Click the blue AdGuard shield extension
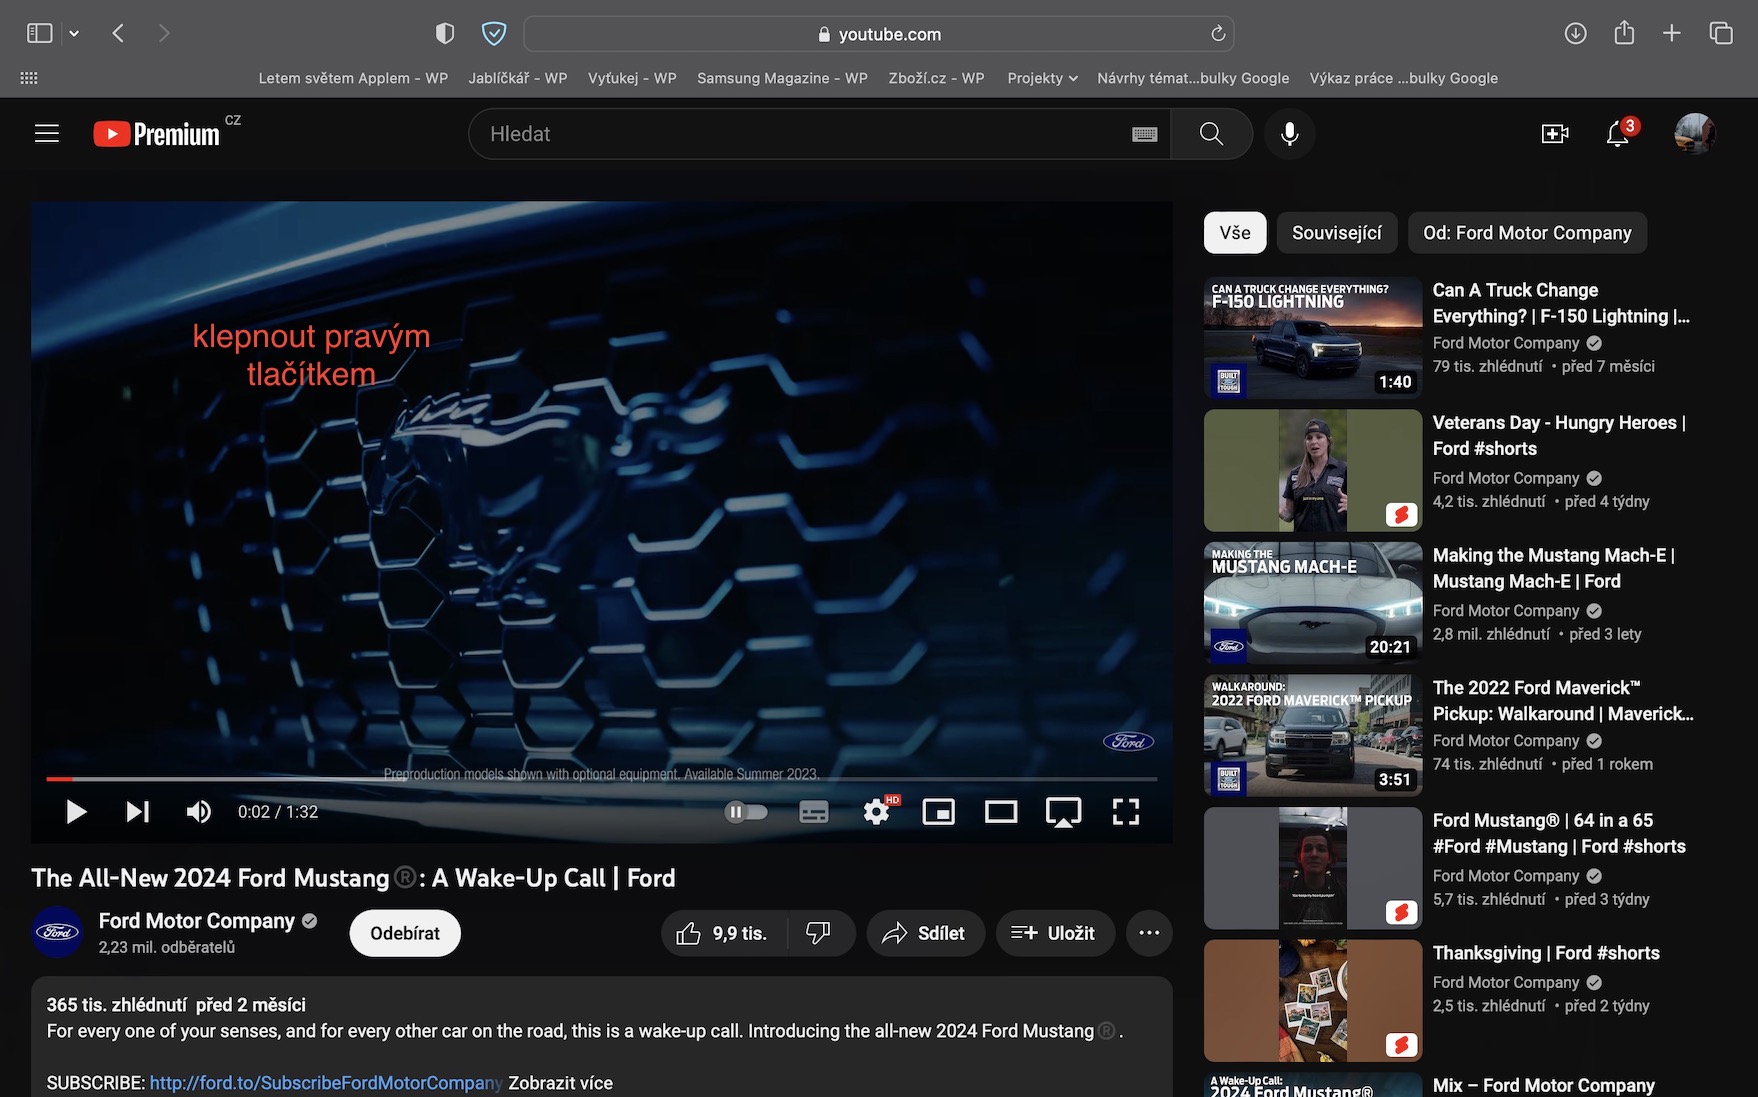This screenshot has height=1097, width=1758. [x=494, y=34]
